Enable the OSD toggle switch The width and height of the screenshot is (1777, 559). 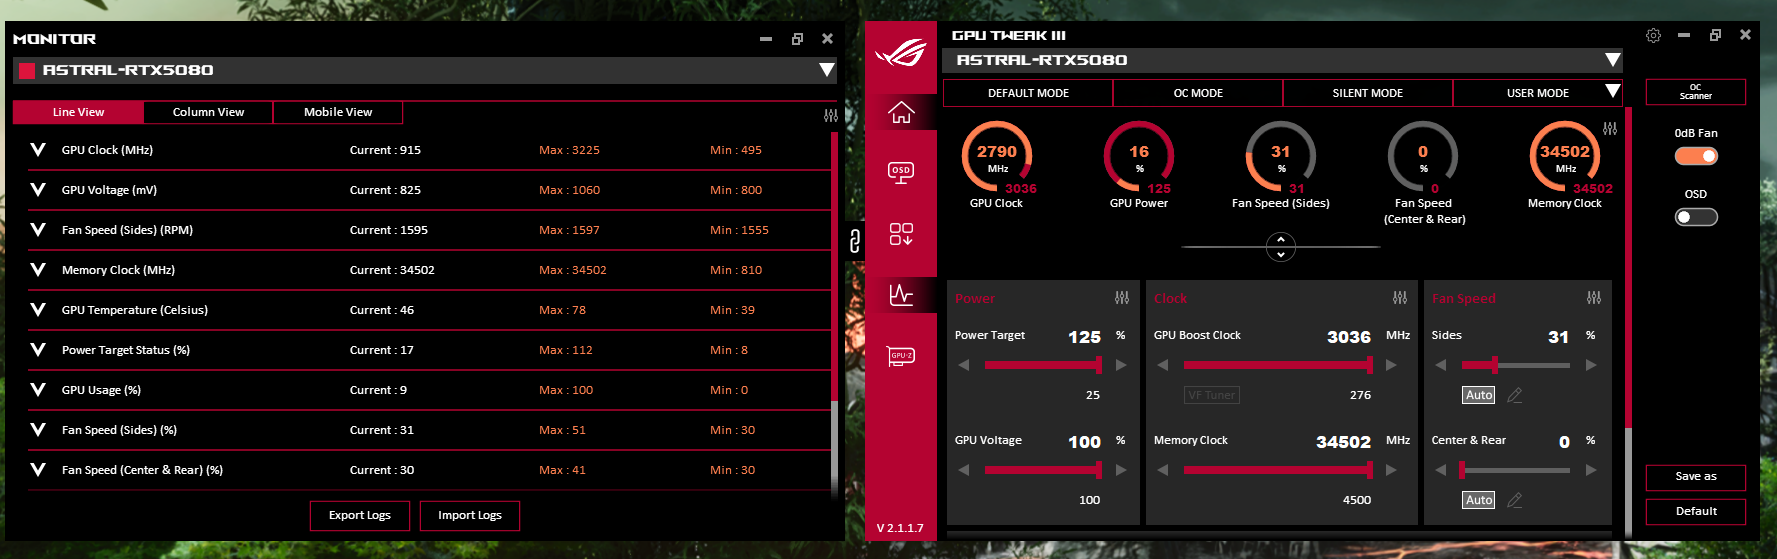click(x=1696, y=217)
